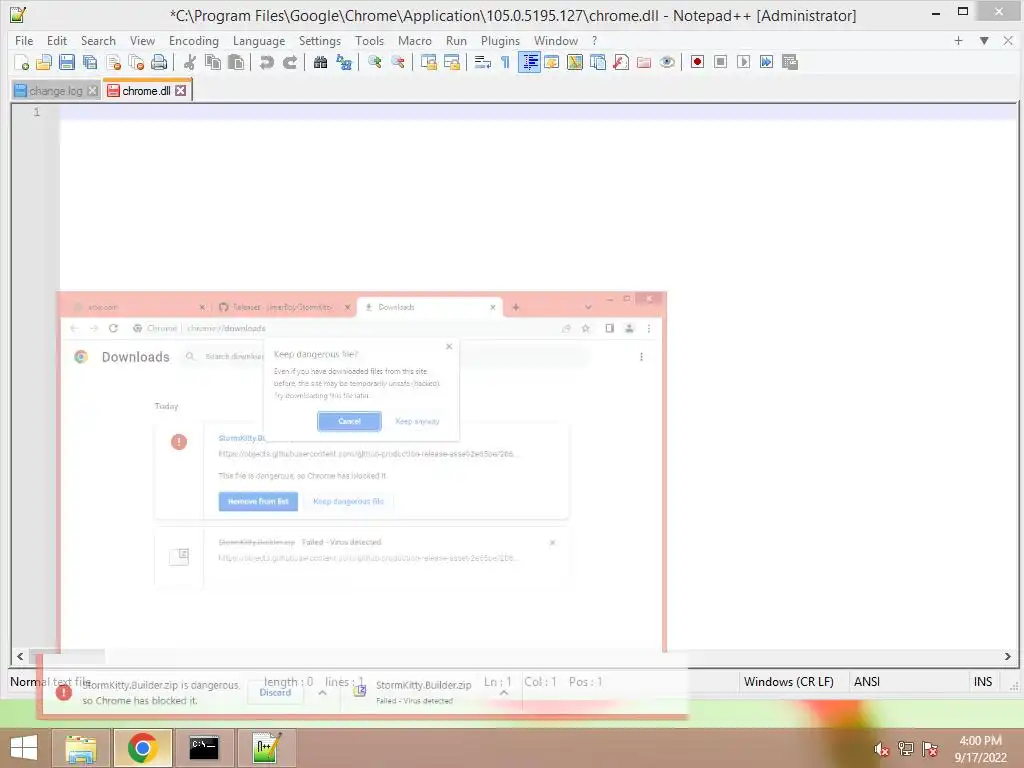Open Command Prompt from taskbar
Viewport: 1024px width, 768px height.
204,748
